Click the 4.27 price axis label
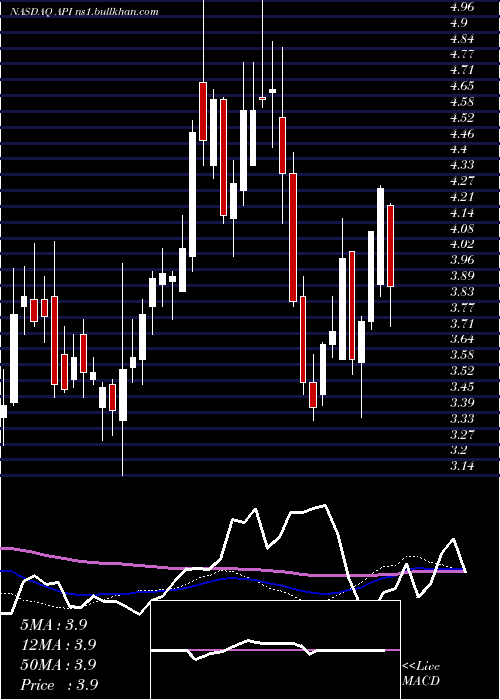Viewport: 500px width, 700px height. coord(464,181)
